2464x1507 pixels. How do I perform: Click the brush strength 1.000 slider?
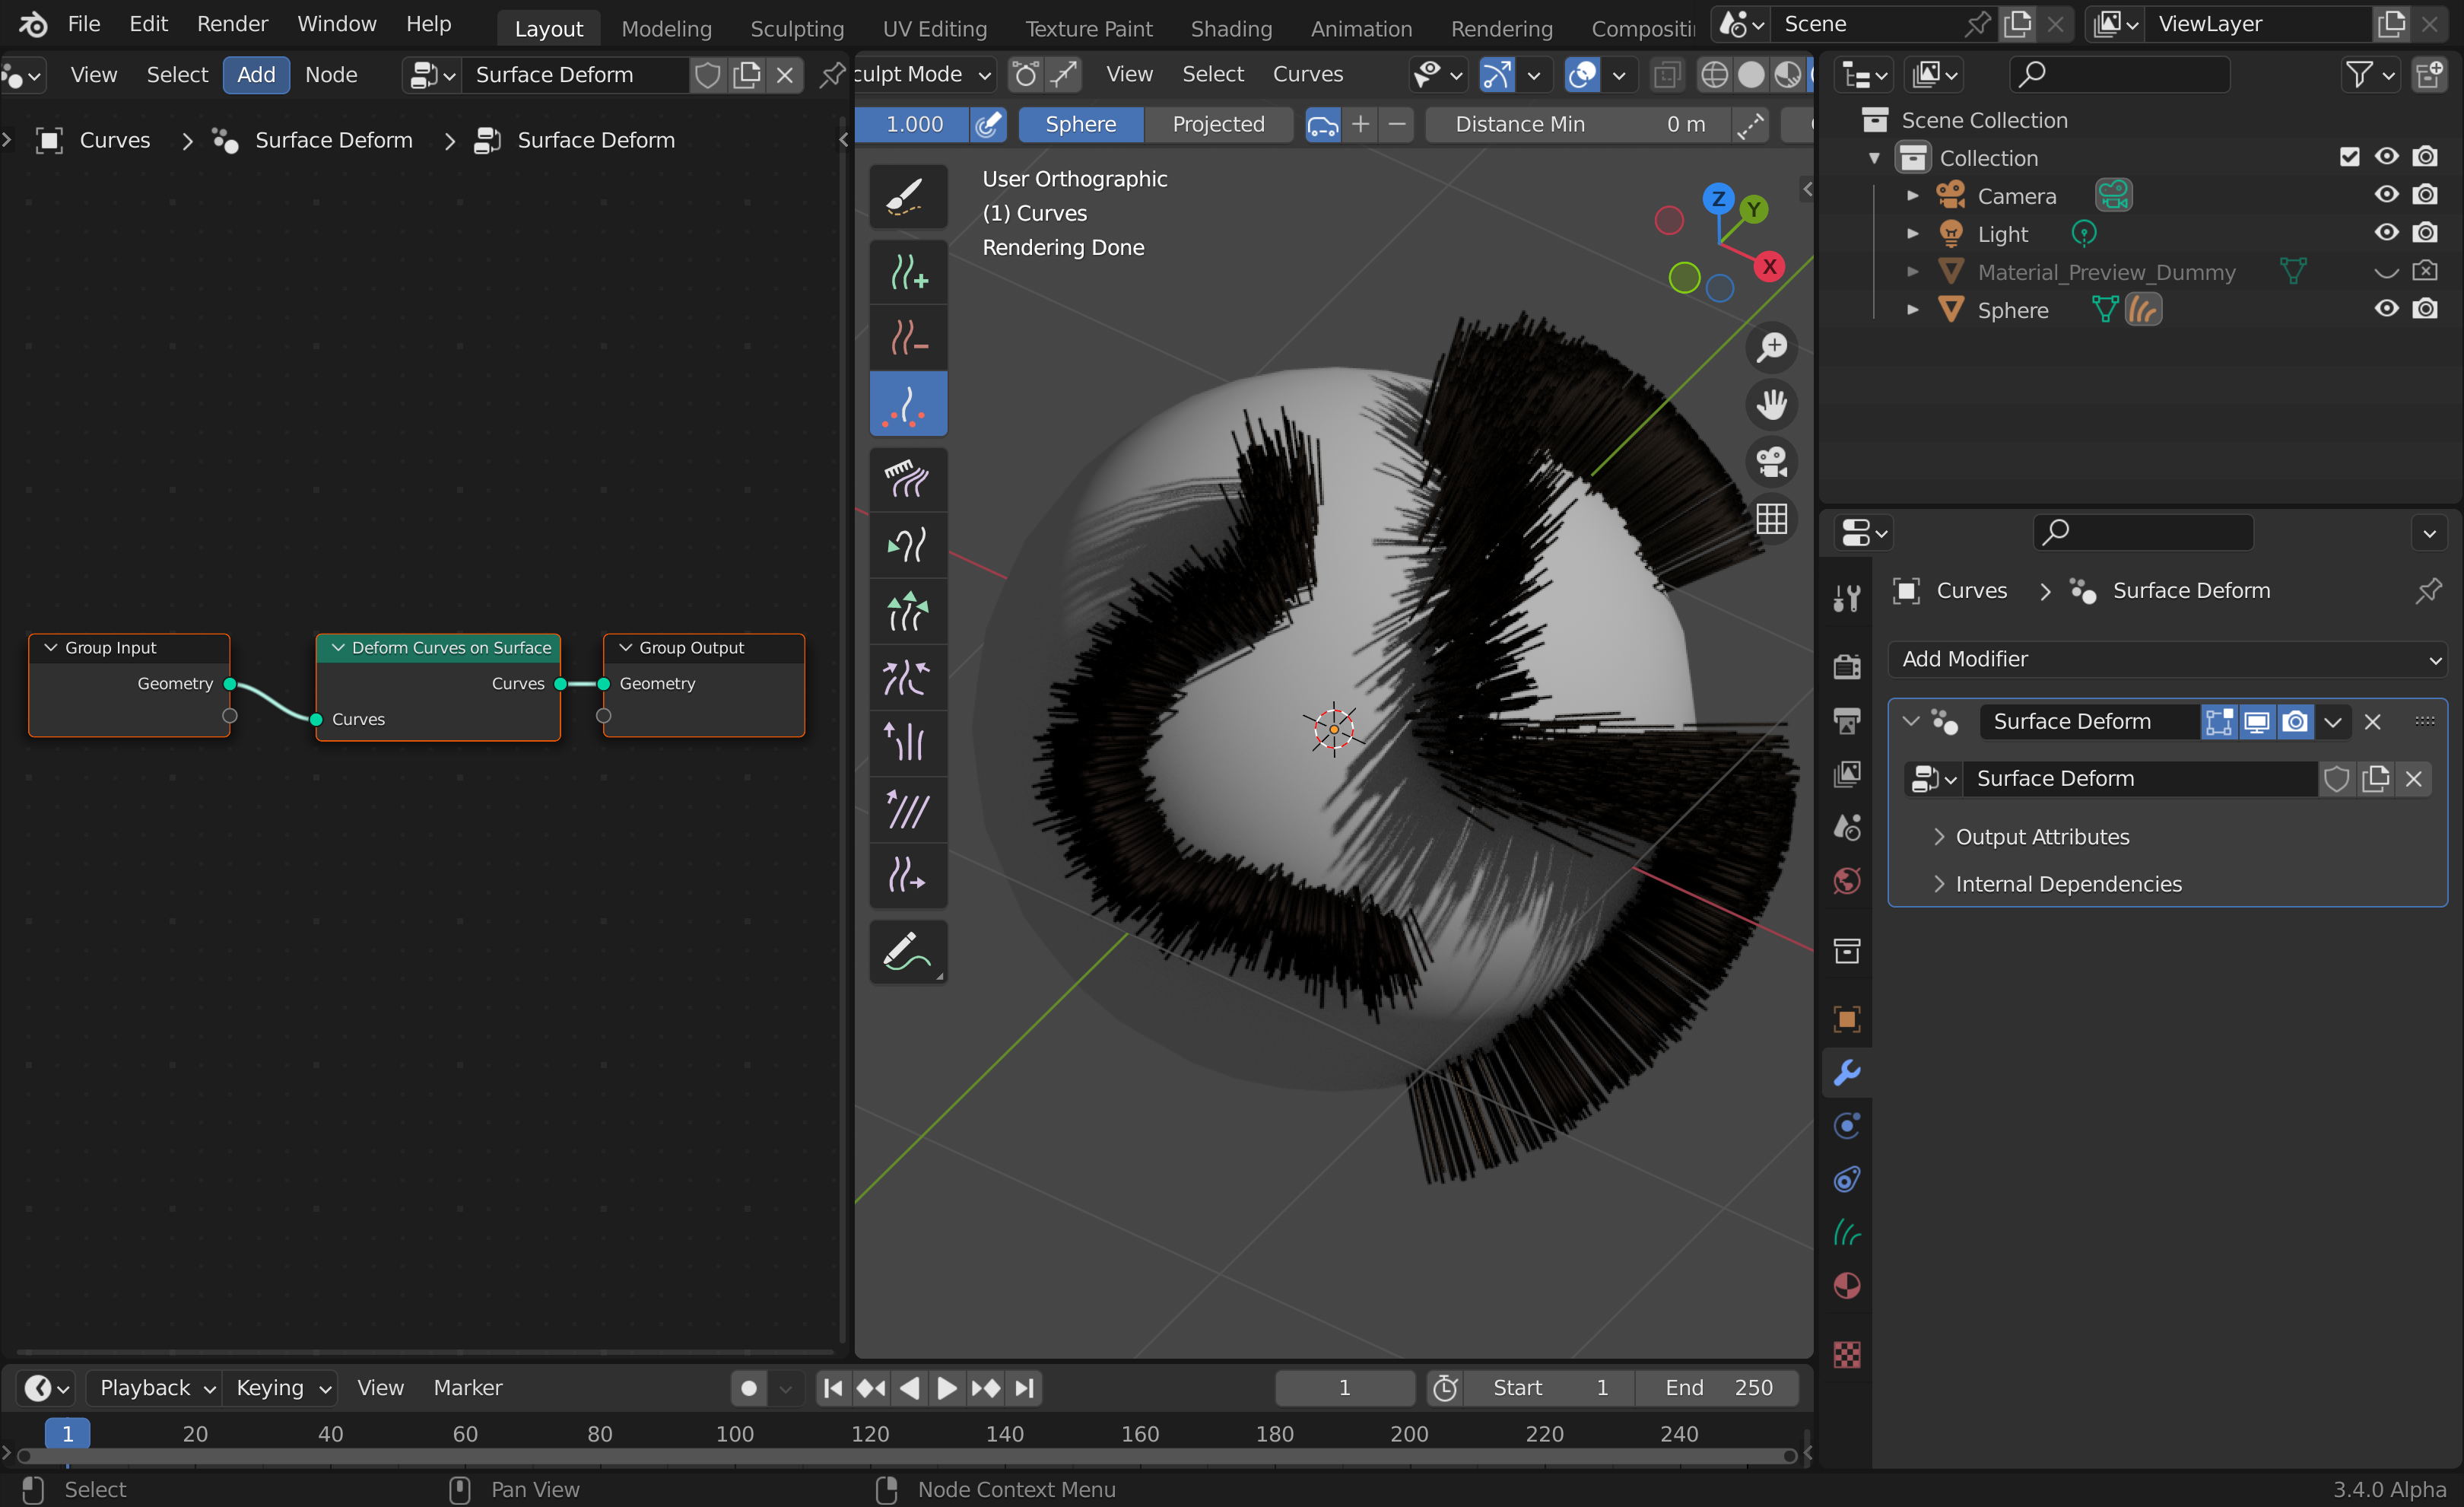coord(914,124)
